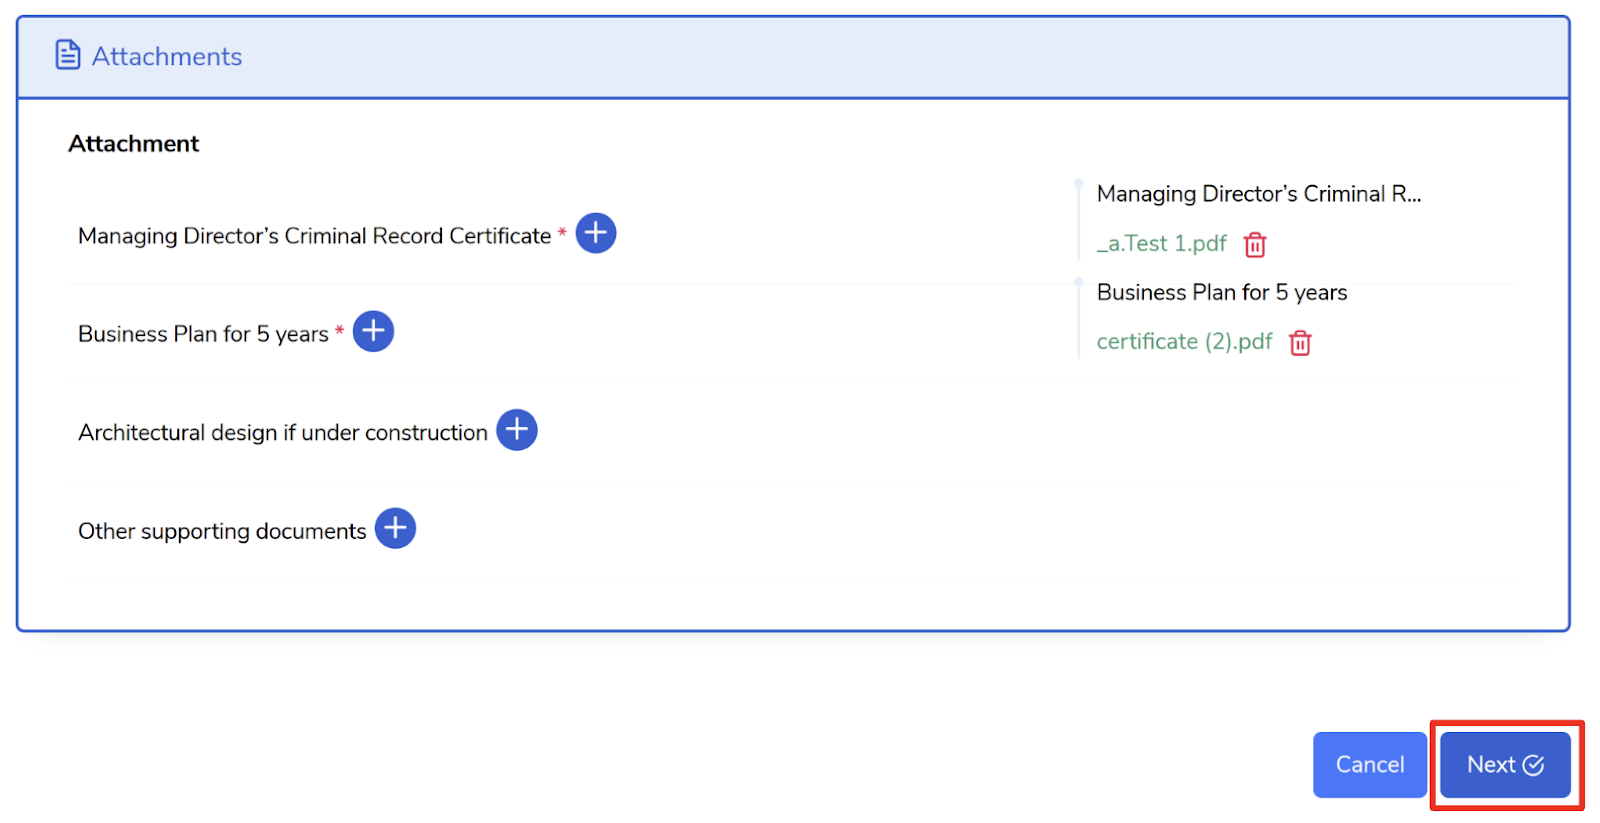Click timeline dot beside Managing Director's uploaded entry

pyautogui.click(x=1079, y=183)
